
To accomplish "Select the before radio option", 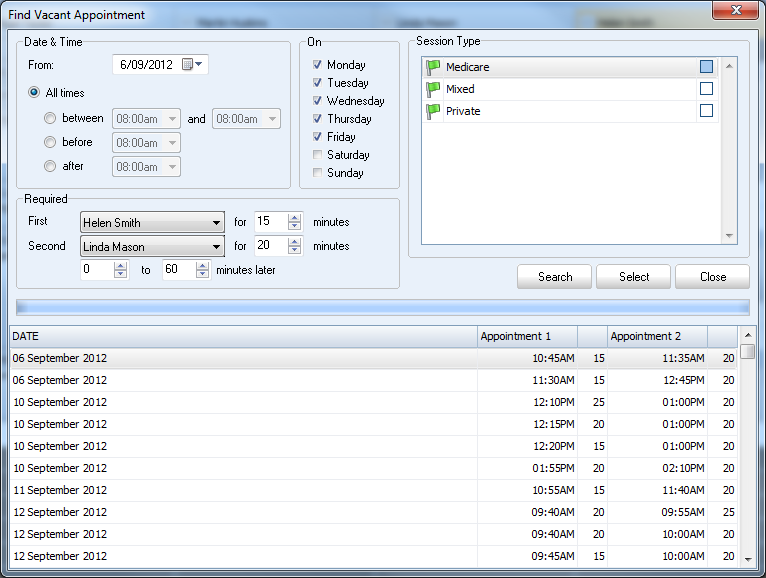I will (x=50, y=142).
